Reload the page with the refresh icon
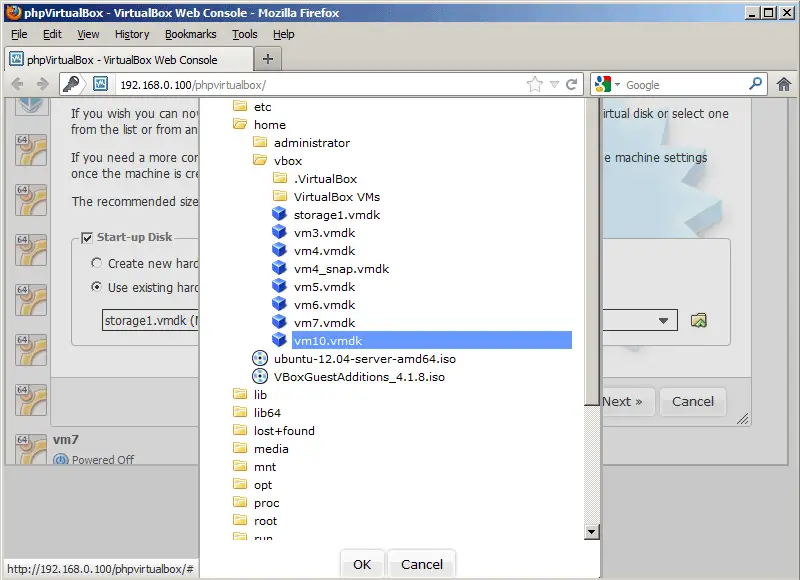Screen dimensions: 800x580 click(x=571, y=84)
